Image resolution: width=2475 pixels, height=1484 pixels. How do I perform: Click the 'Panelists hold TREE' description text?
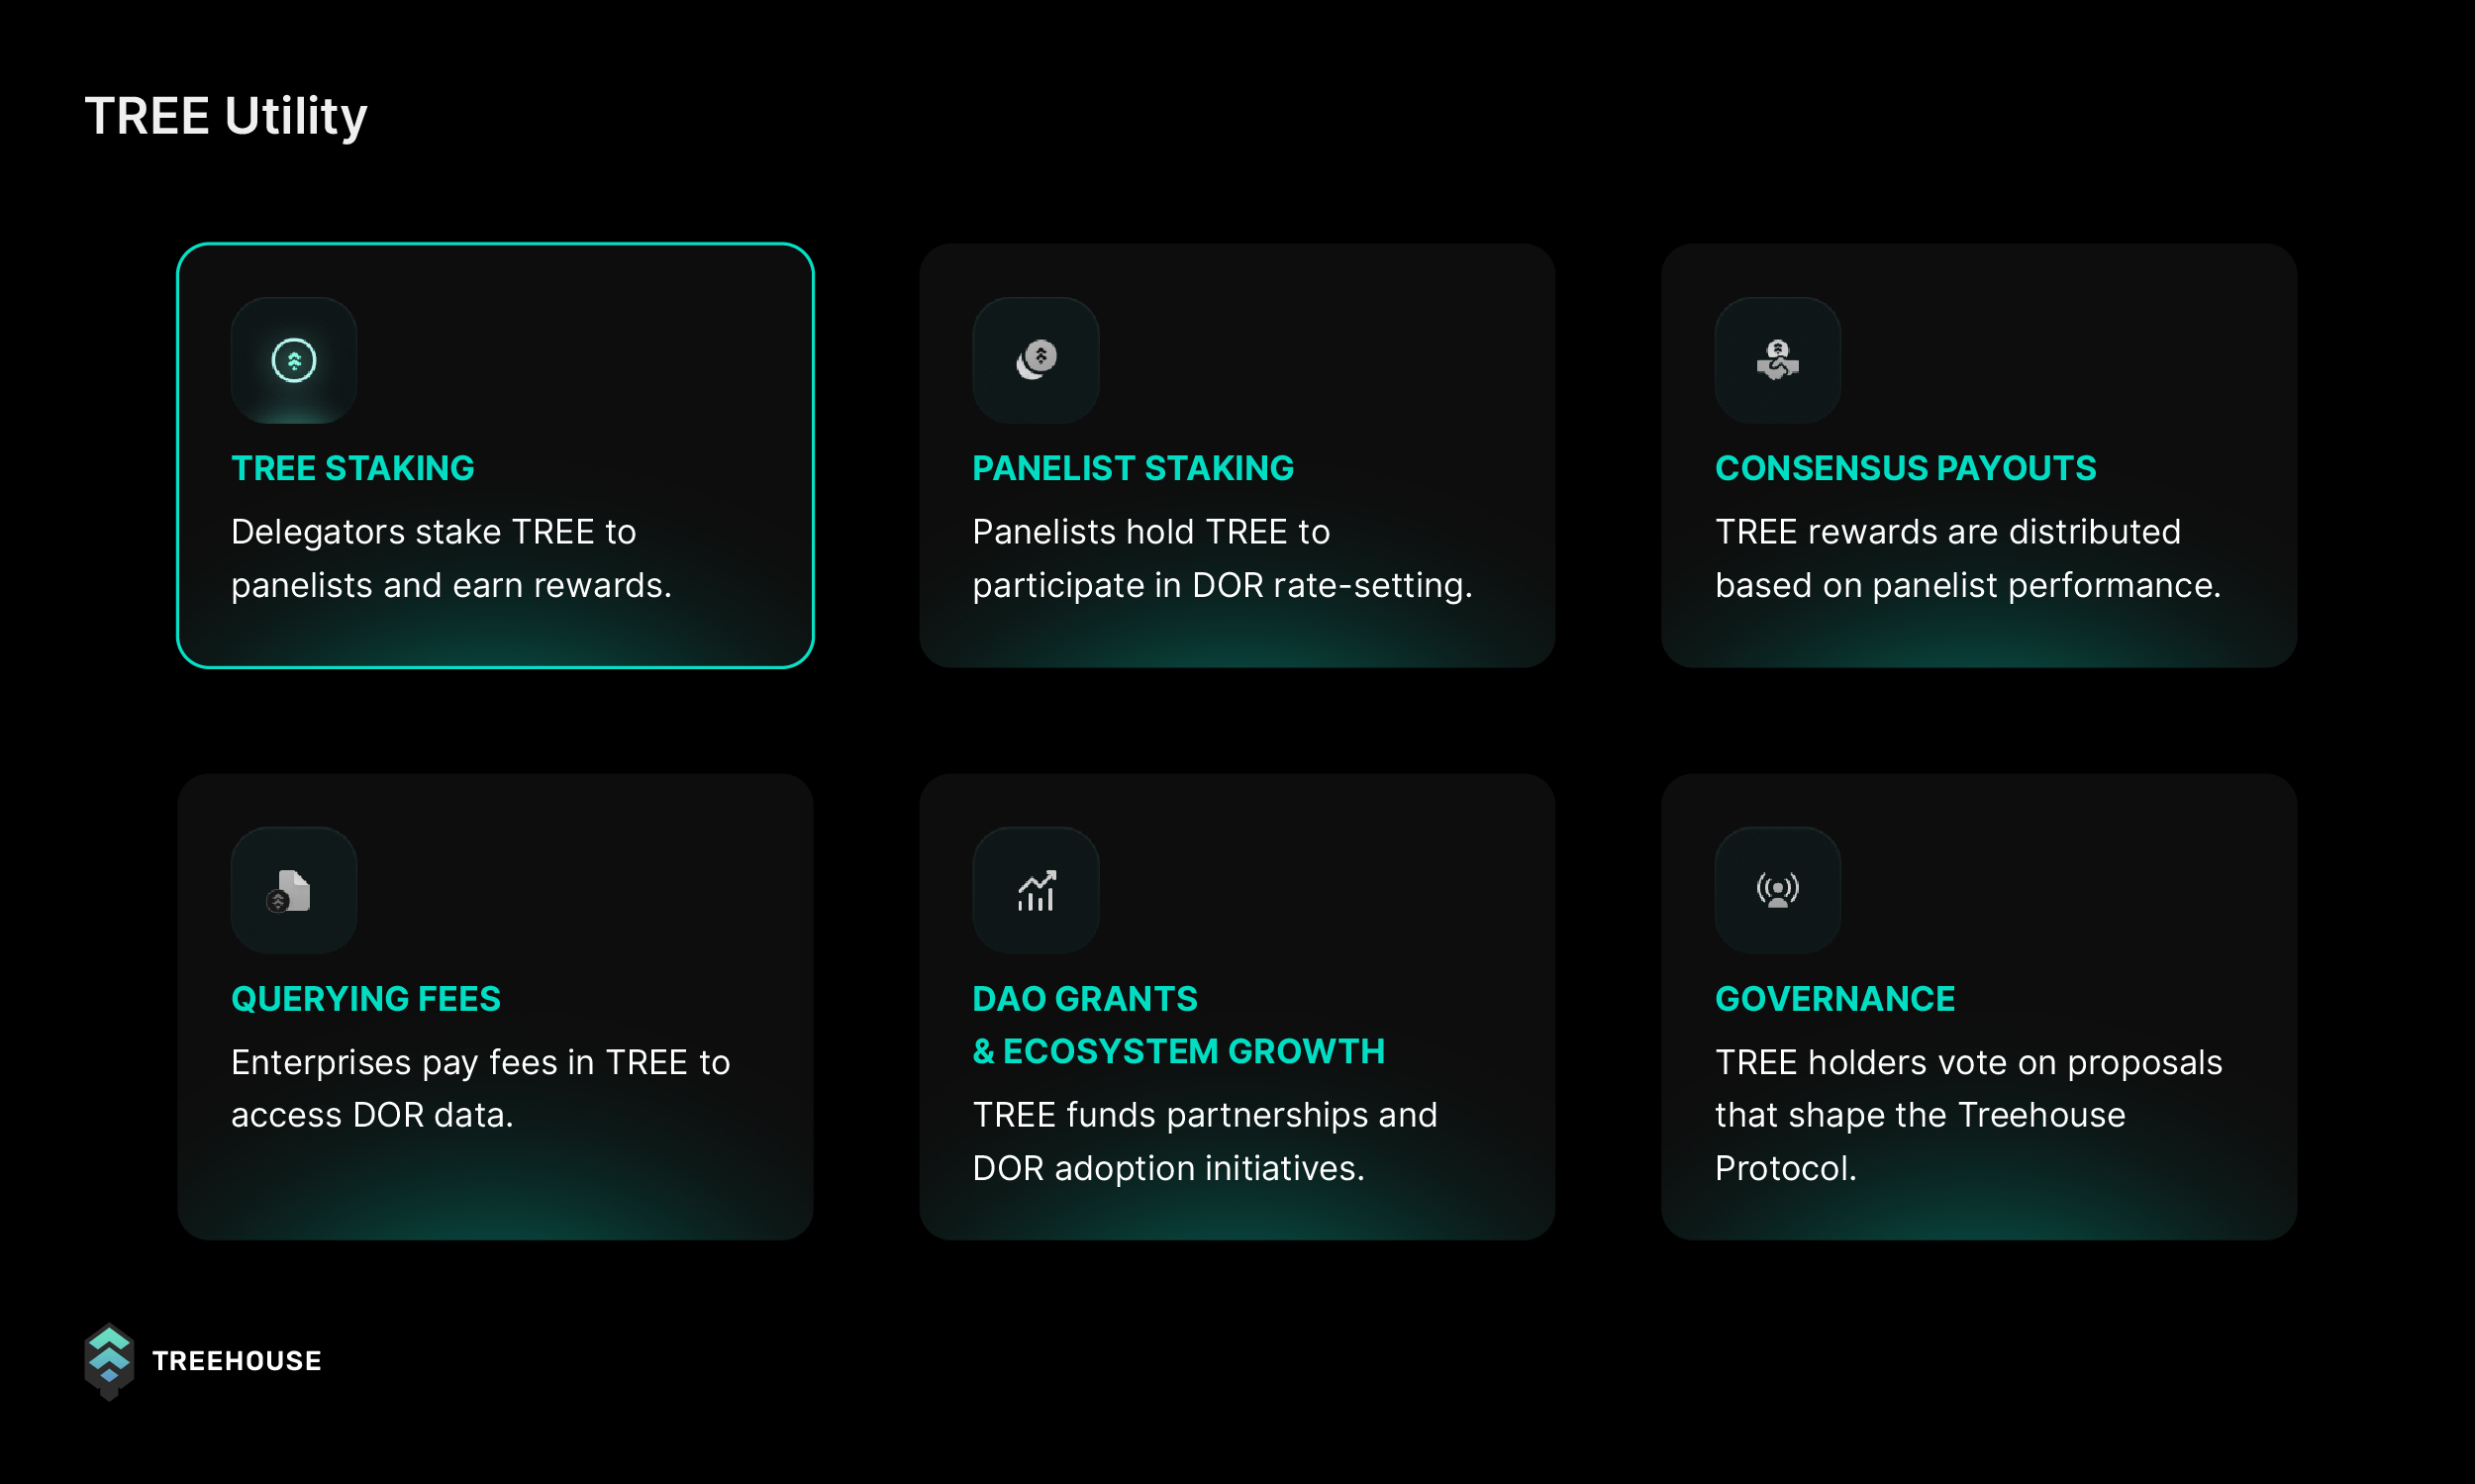[x=1222, y=558]
